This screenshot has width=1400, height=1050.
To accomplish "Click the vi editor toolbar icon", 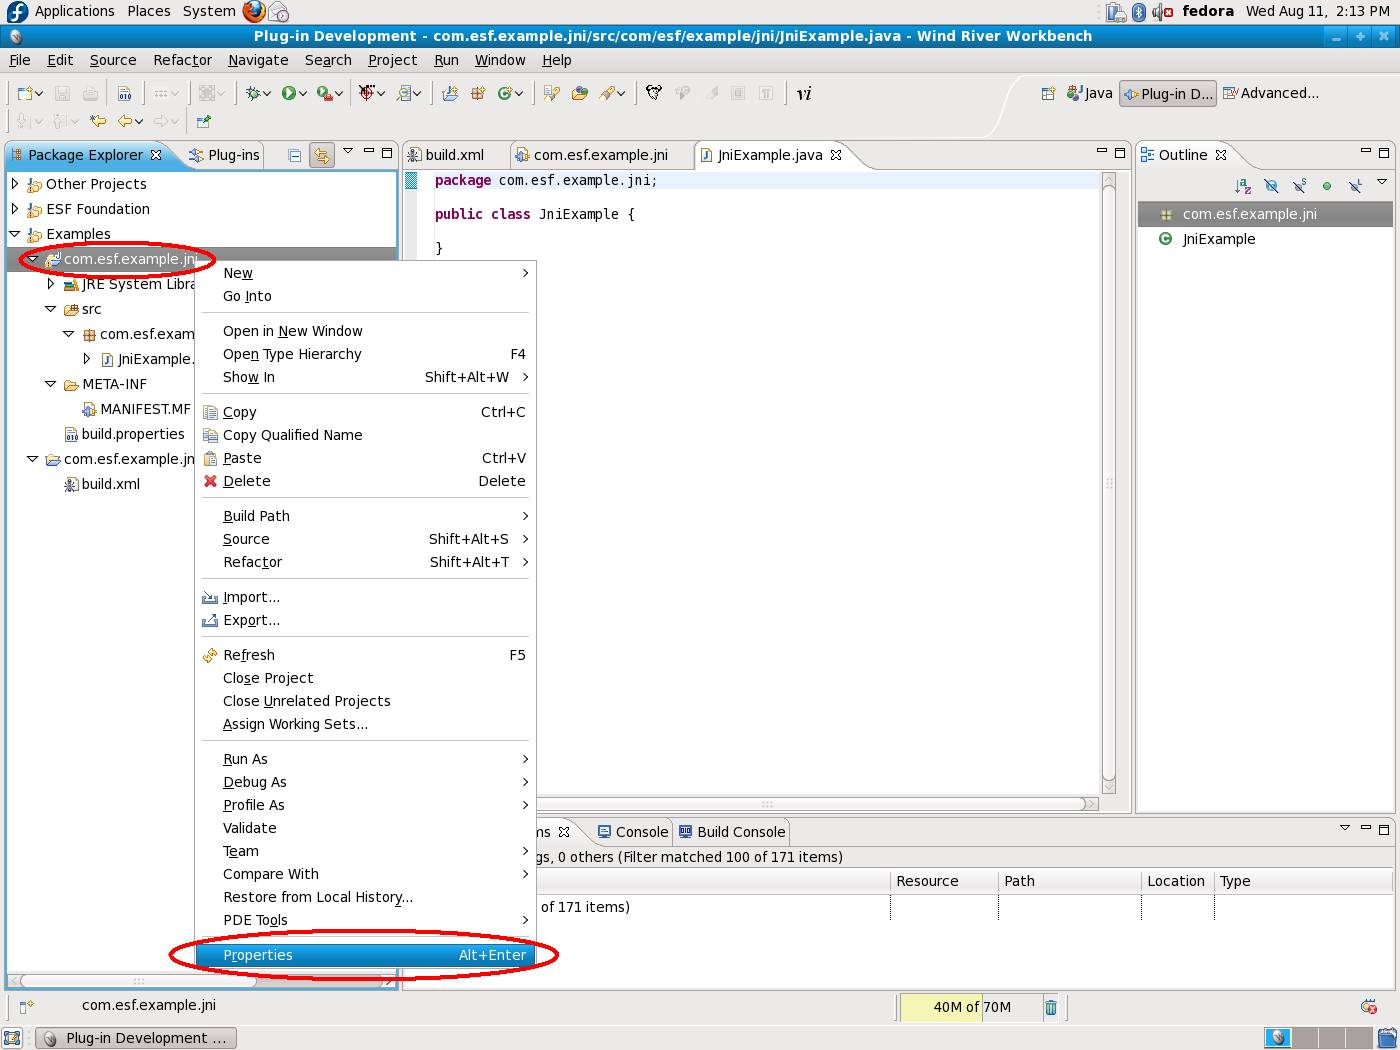I will click(x=804, y=93).
